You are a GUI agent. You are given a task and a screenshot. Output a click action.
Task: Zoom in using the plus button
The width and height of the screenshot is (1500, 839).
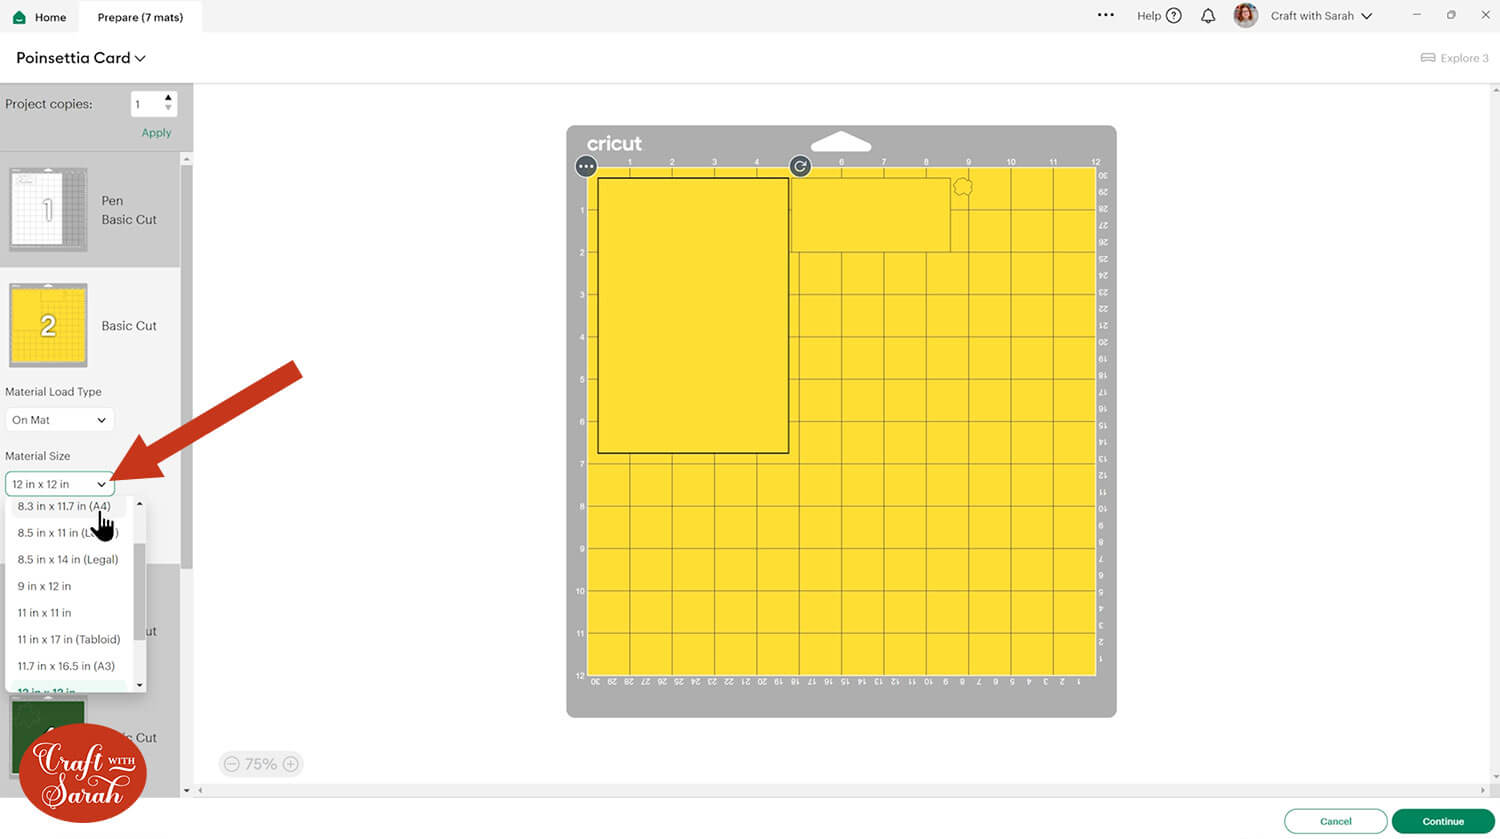291,764
